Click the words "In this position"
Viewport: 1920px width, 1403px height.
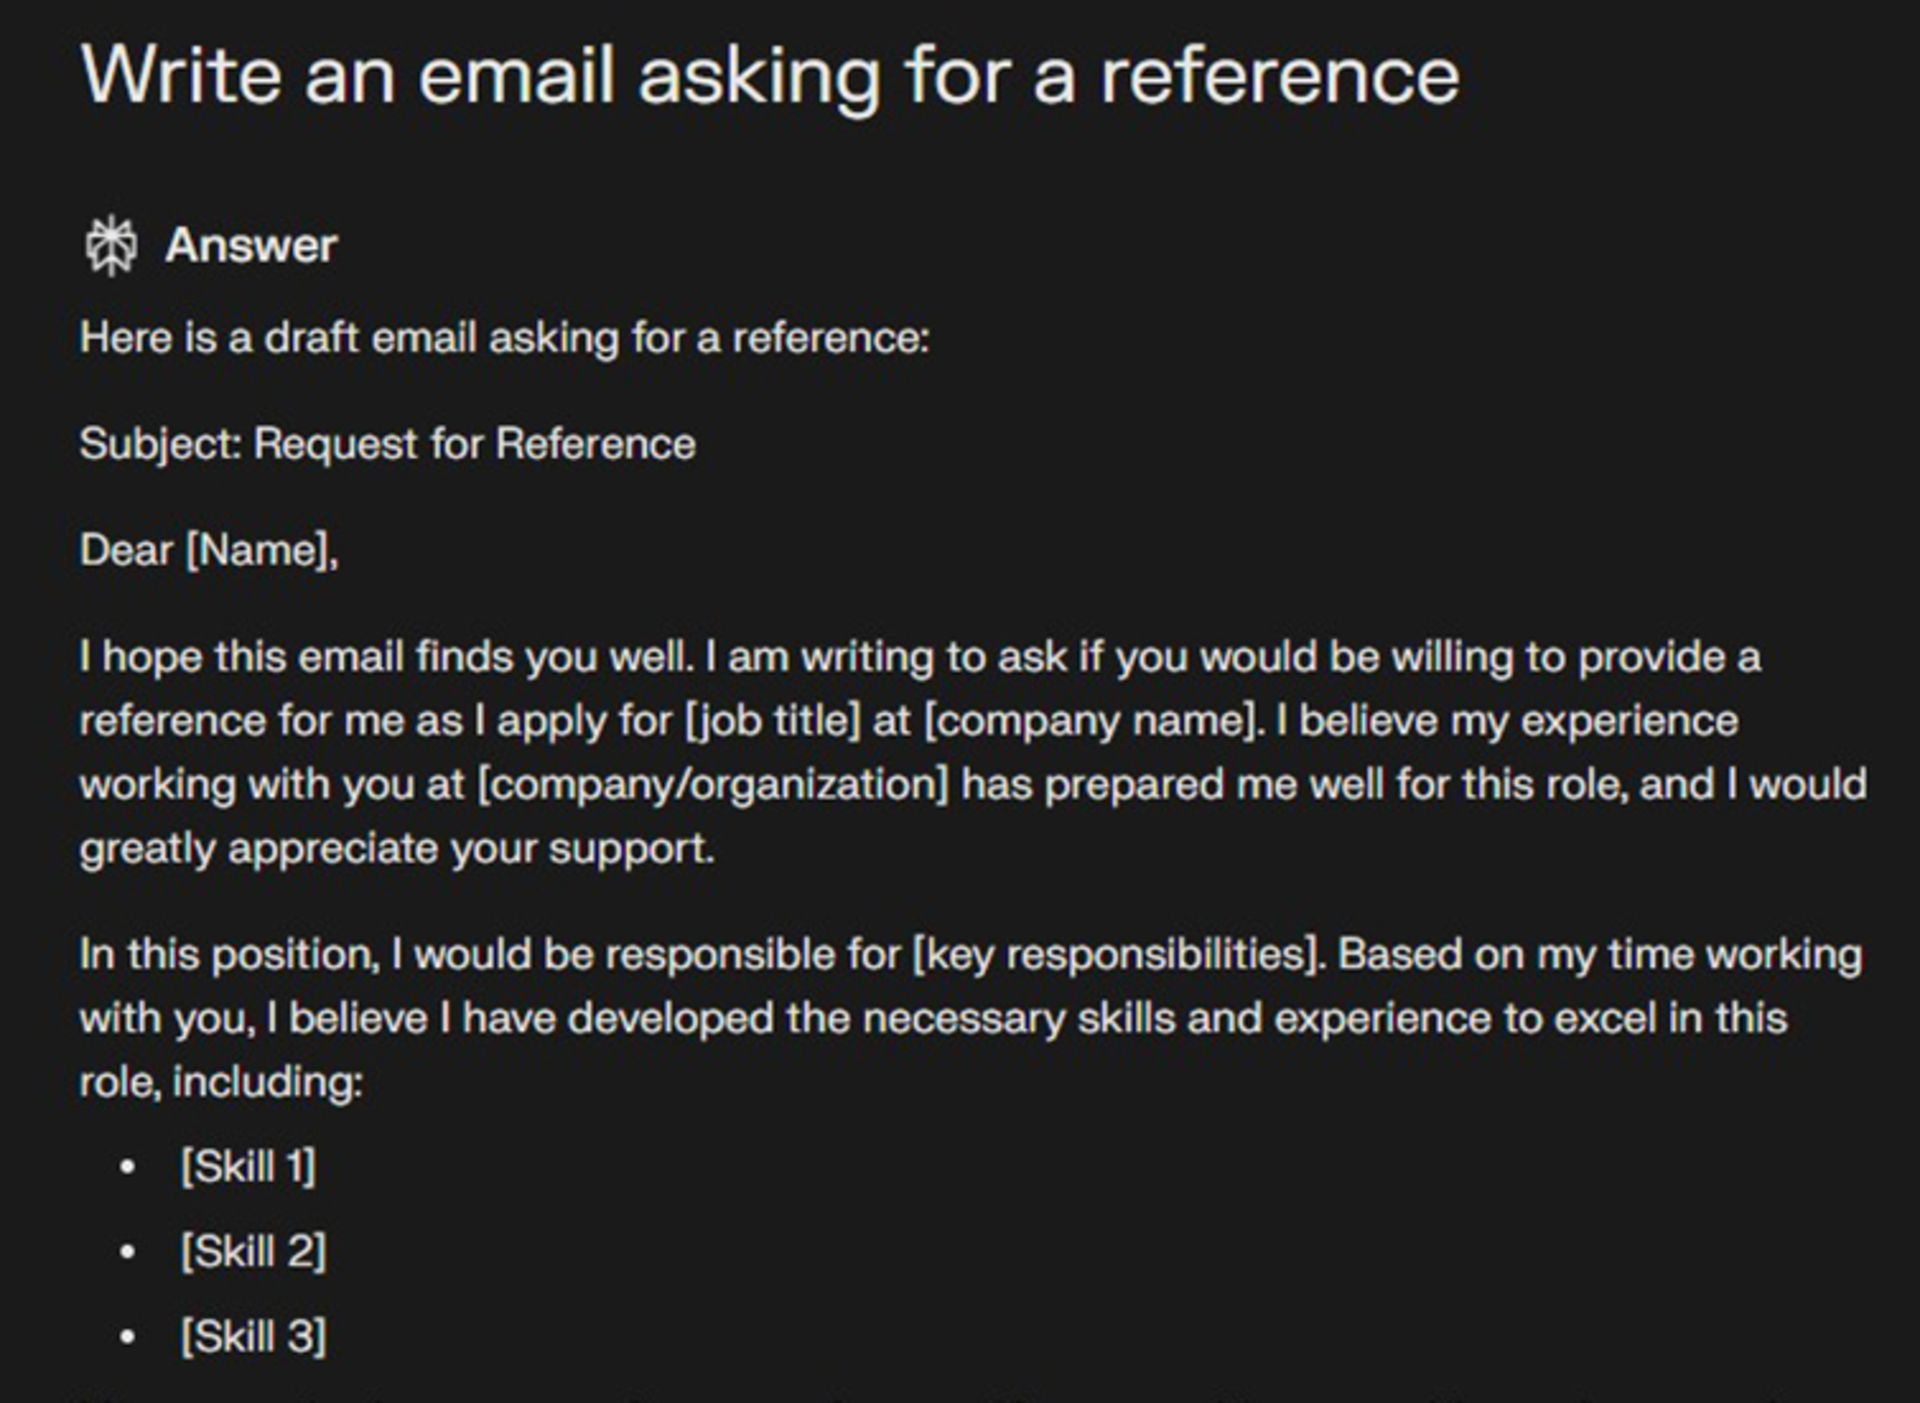229,955
